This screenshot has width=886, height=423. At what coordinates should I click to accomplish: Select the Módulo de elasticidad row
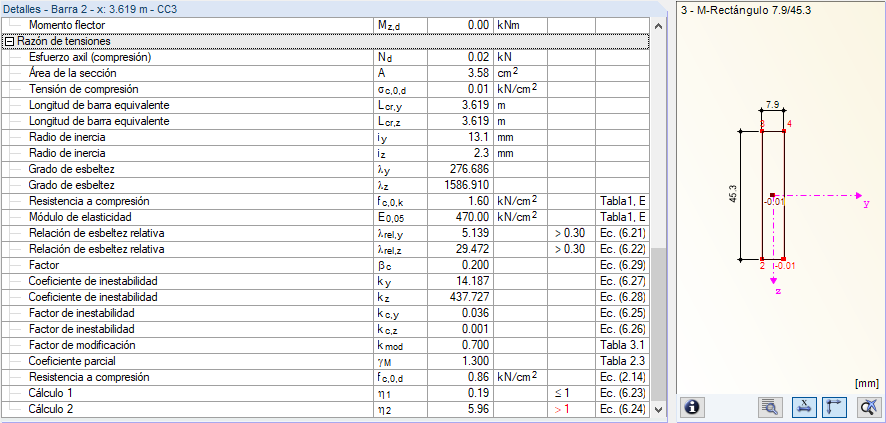[325, 217]
